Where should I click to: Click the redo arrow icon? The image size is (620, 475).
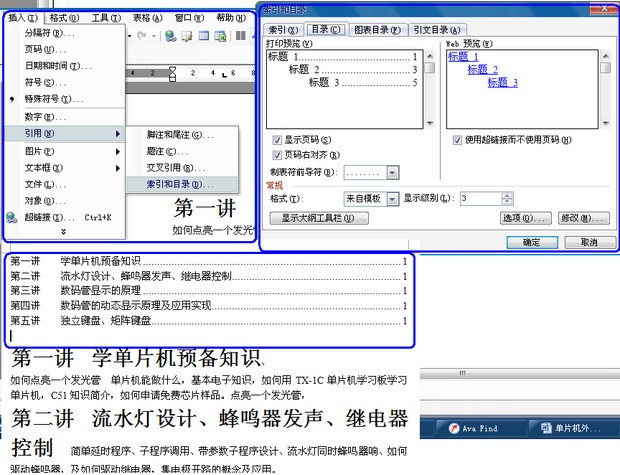[x=143, y=36]
